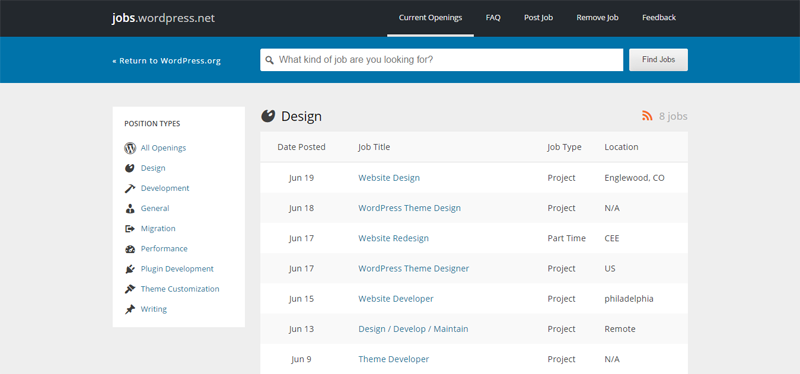Click the Englewood, CO location cell
This screenshot has height=374, width=800.
point(635,178)
